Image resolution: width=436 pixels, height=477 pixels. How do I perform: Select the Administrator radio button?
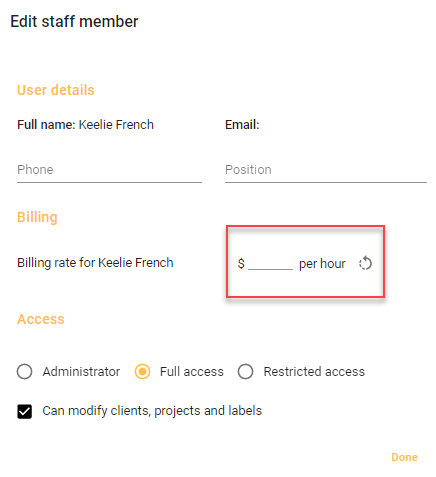(x=24, y=371)
